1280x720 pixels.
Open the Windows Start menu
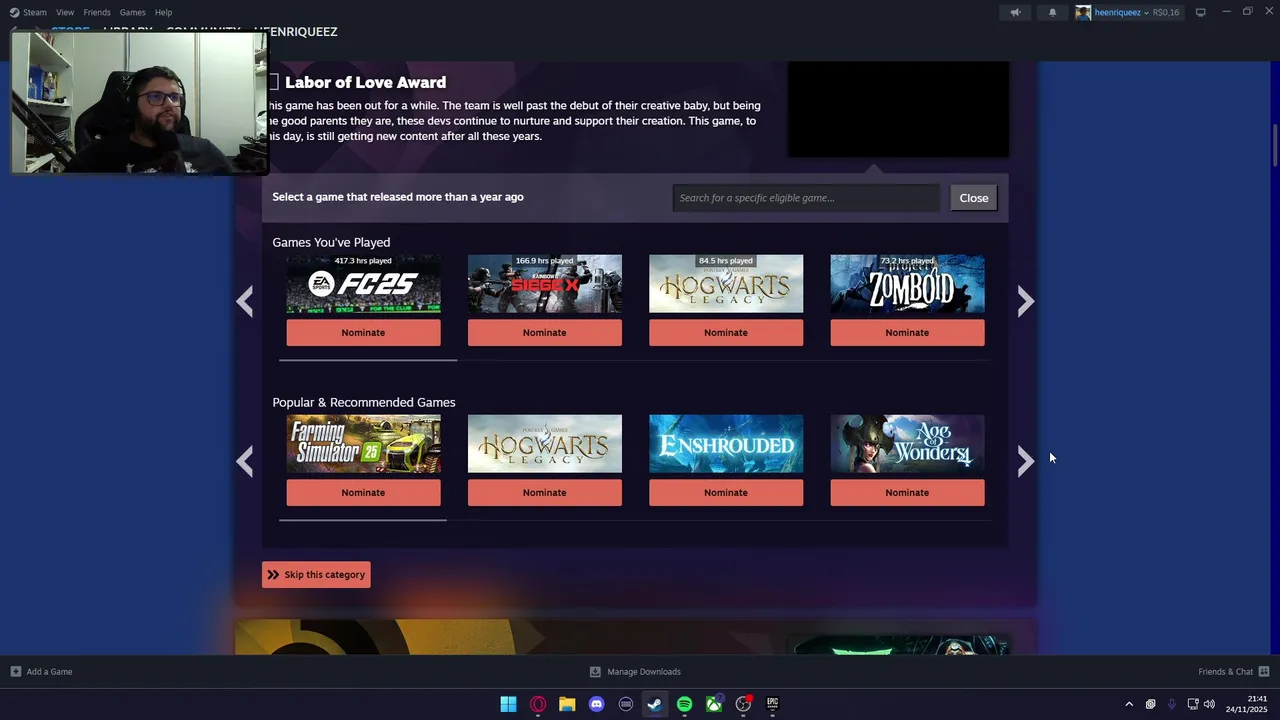(508, 704)
